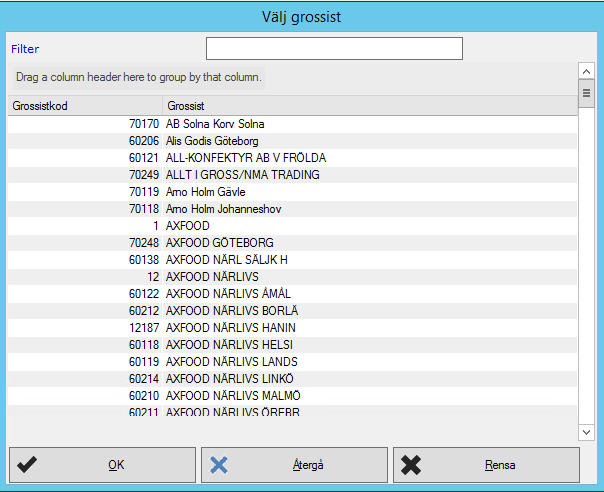The height and width of the screenshot is (492, 604).
Task: Sort by the Grossist column header
Action: click(x=370, y=106)
